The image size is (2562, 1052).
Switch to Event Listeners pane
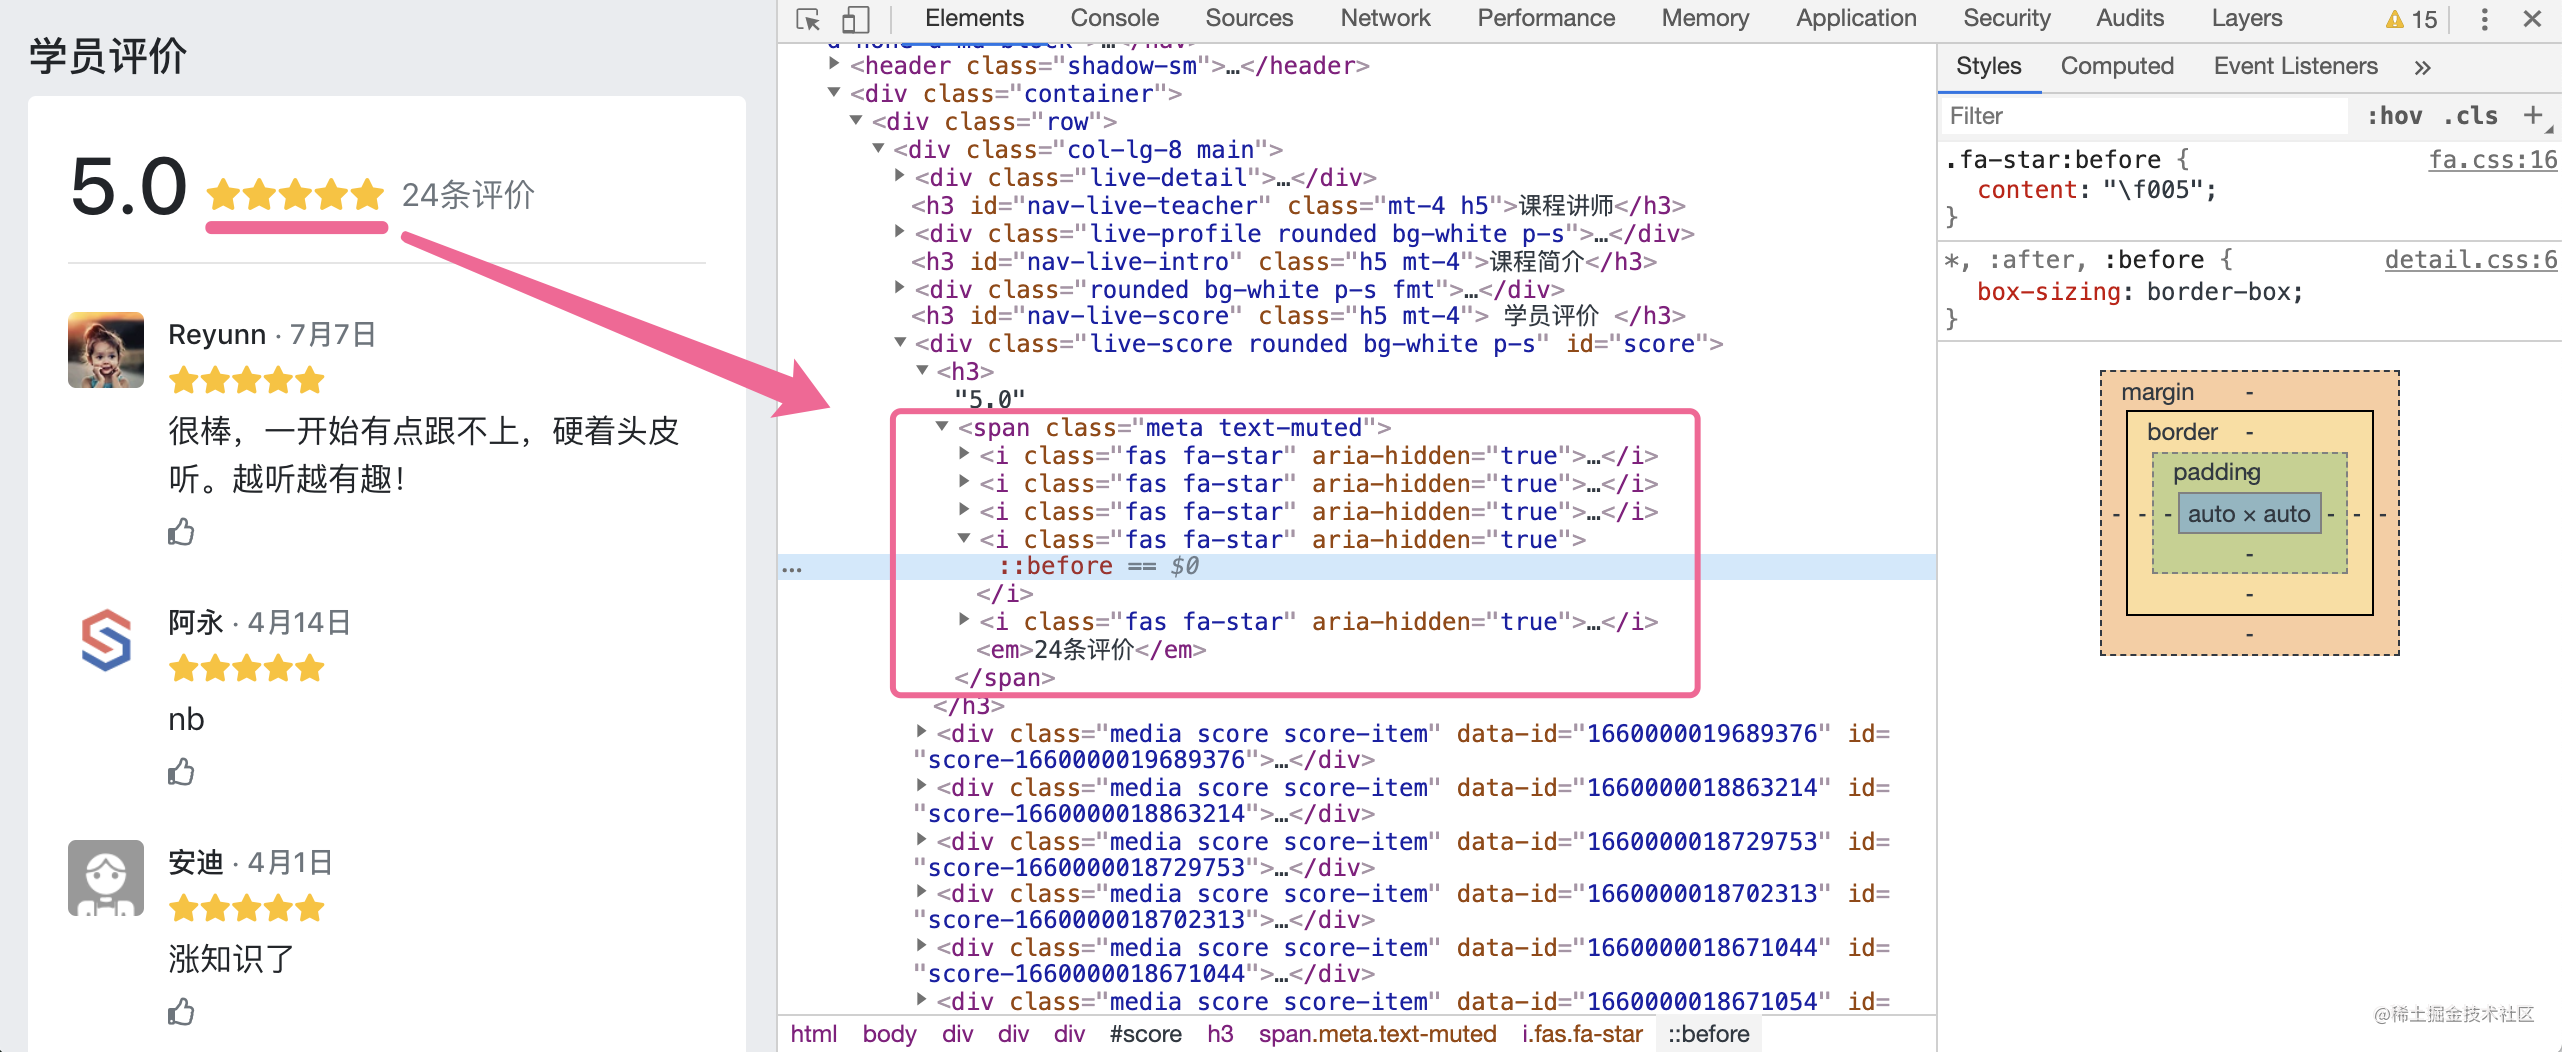point(2295,66)
